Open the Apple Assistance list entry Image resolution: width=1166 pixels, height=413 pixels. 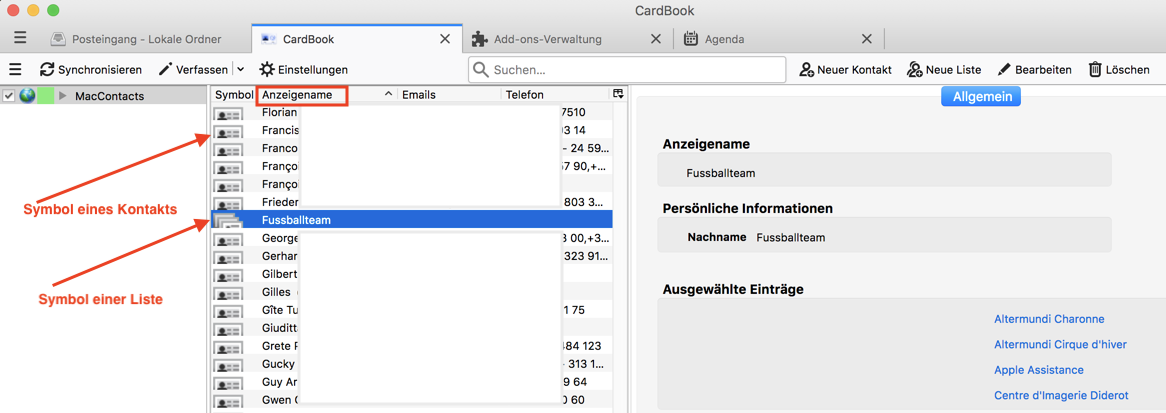[x=1039, y=370]
